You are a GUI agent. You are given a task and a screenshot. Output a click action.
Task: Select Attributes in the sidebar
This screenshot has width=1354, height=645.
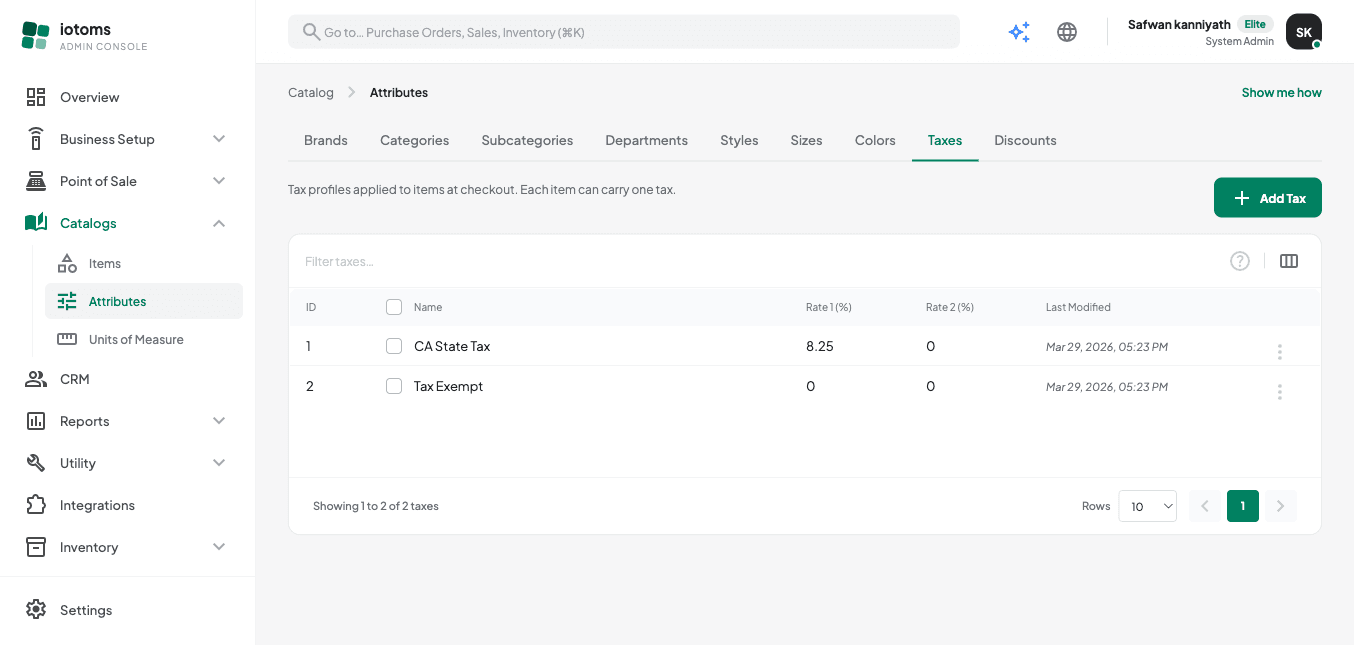pyautogui.click(x=144, y=301)
